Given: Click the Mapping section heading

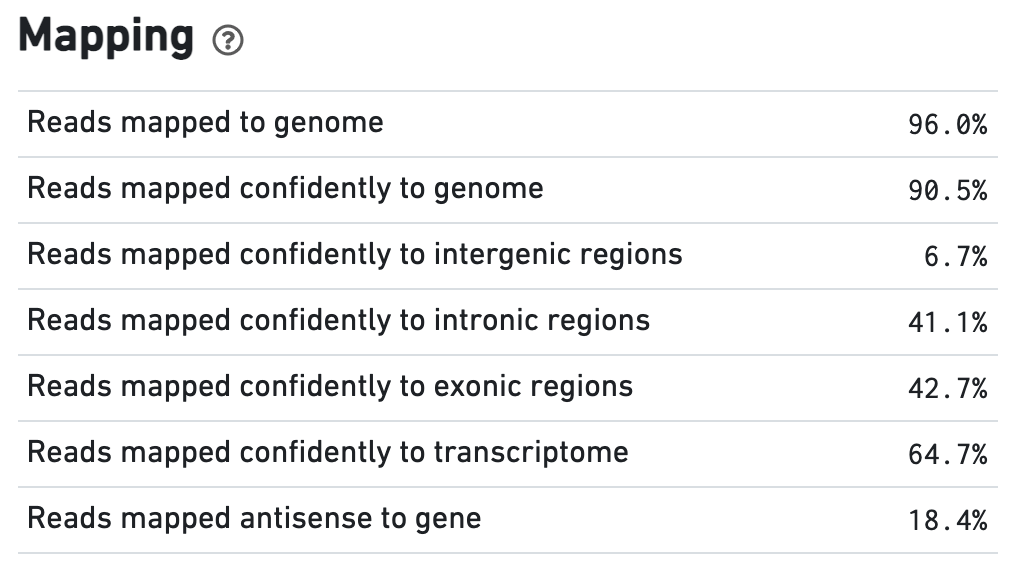Looking at the screenshot, I should (x=106, y=36).
